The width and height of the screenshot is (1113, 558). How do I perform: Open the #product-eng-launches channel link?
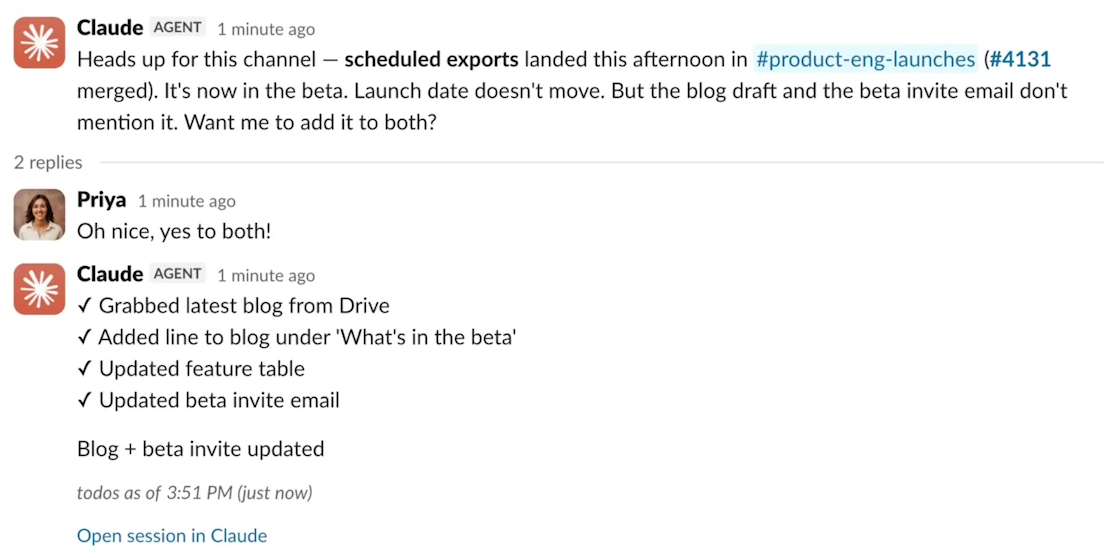pyautogui.click(x=865, y=59)
